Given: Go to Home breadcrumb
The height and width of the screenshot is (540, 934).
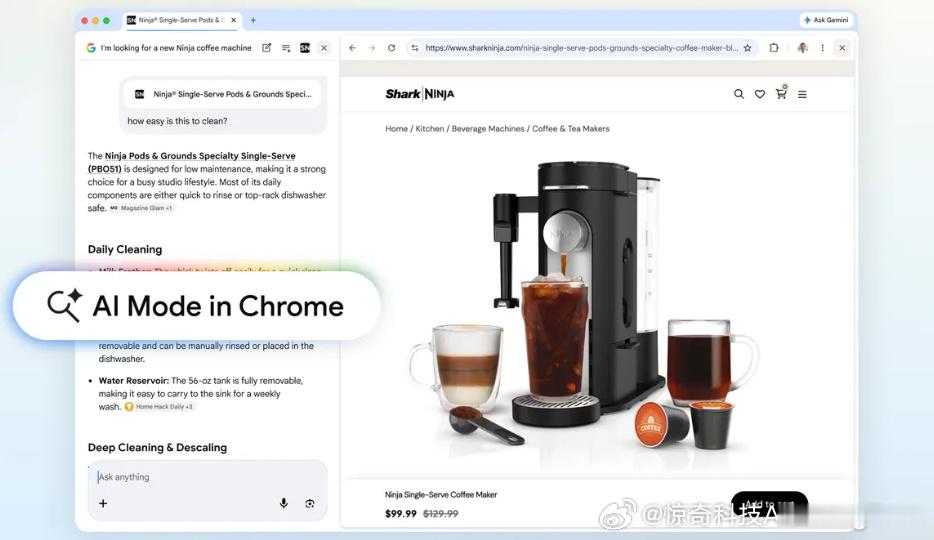Looking at the screenshot, I should point(396,129).
